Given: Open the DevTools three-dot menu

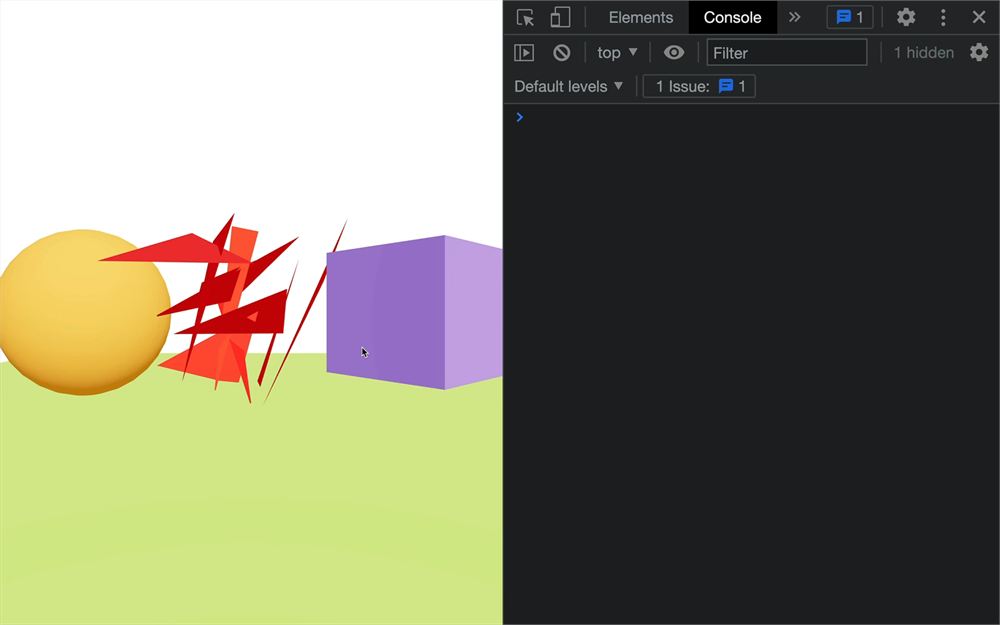Looking at the screenshot, I should (x=943, y=17).
